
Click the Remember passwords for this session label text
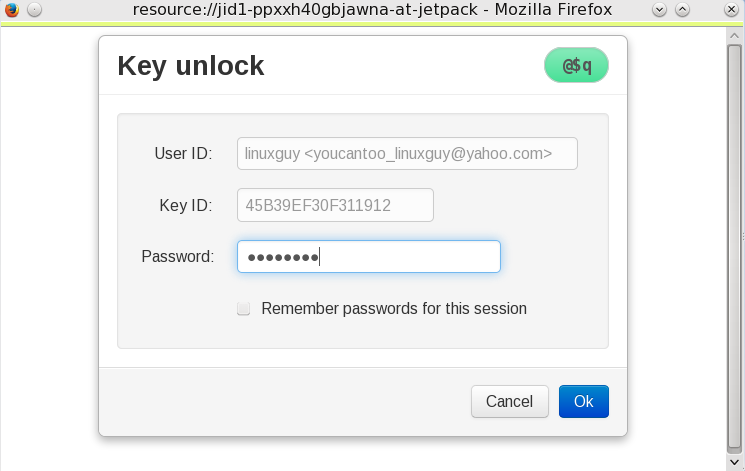click(x=394, y=308)
